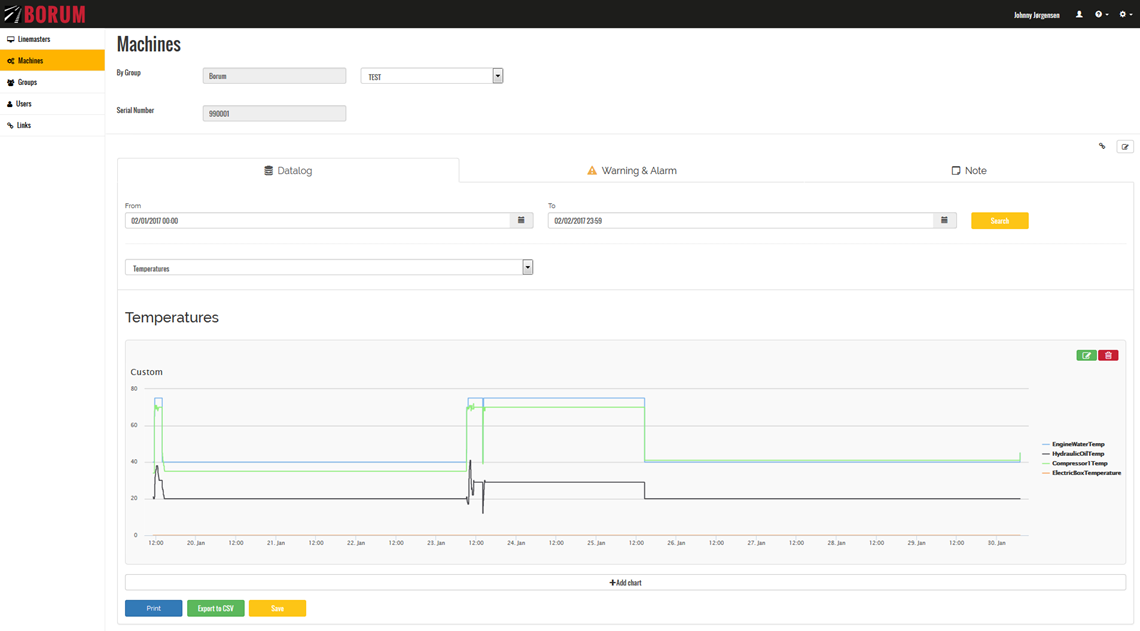Open the help dropdown menu

point(1101,15)
